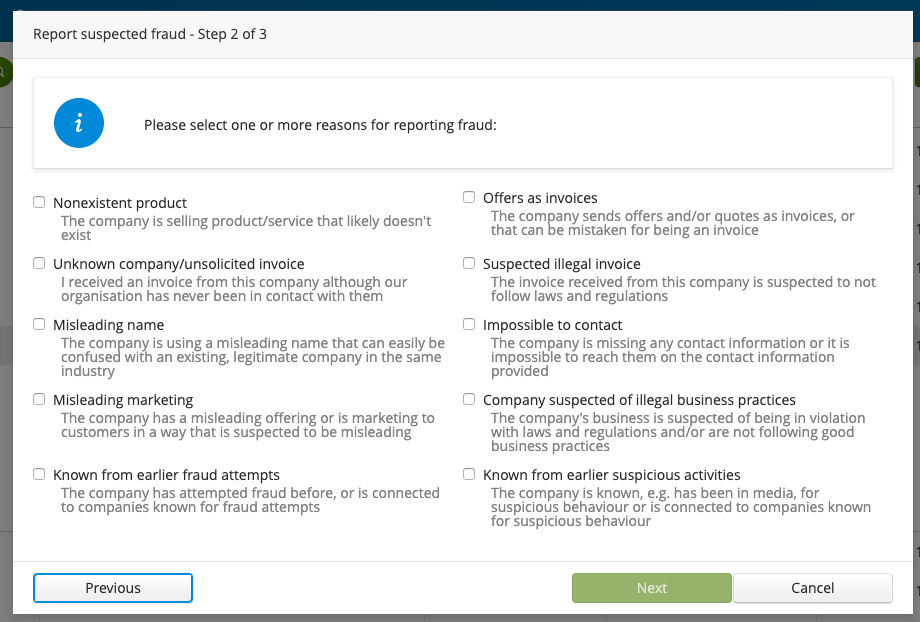Cancel the fraud report
Viewport: 920px width, 622px height.
tap(812, 588)
